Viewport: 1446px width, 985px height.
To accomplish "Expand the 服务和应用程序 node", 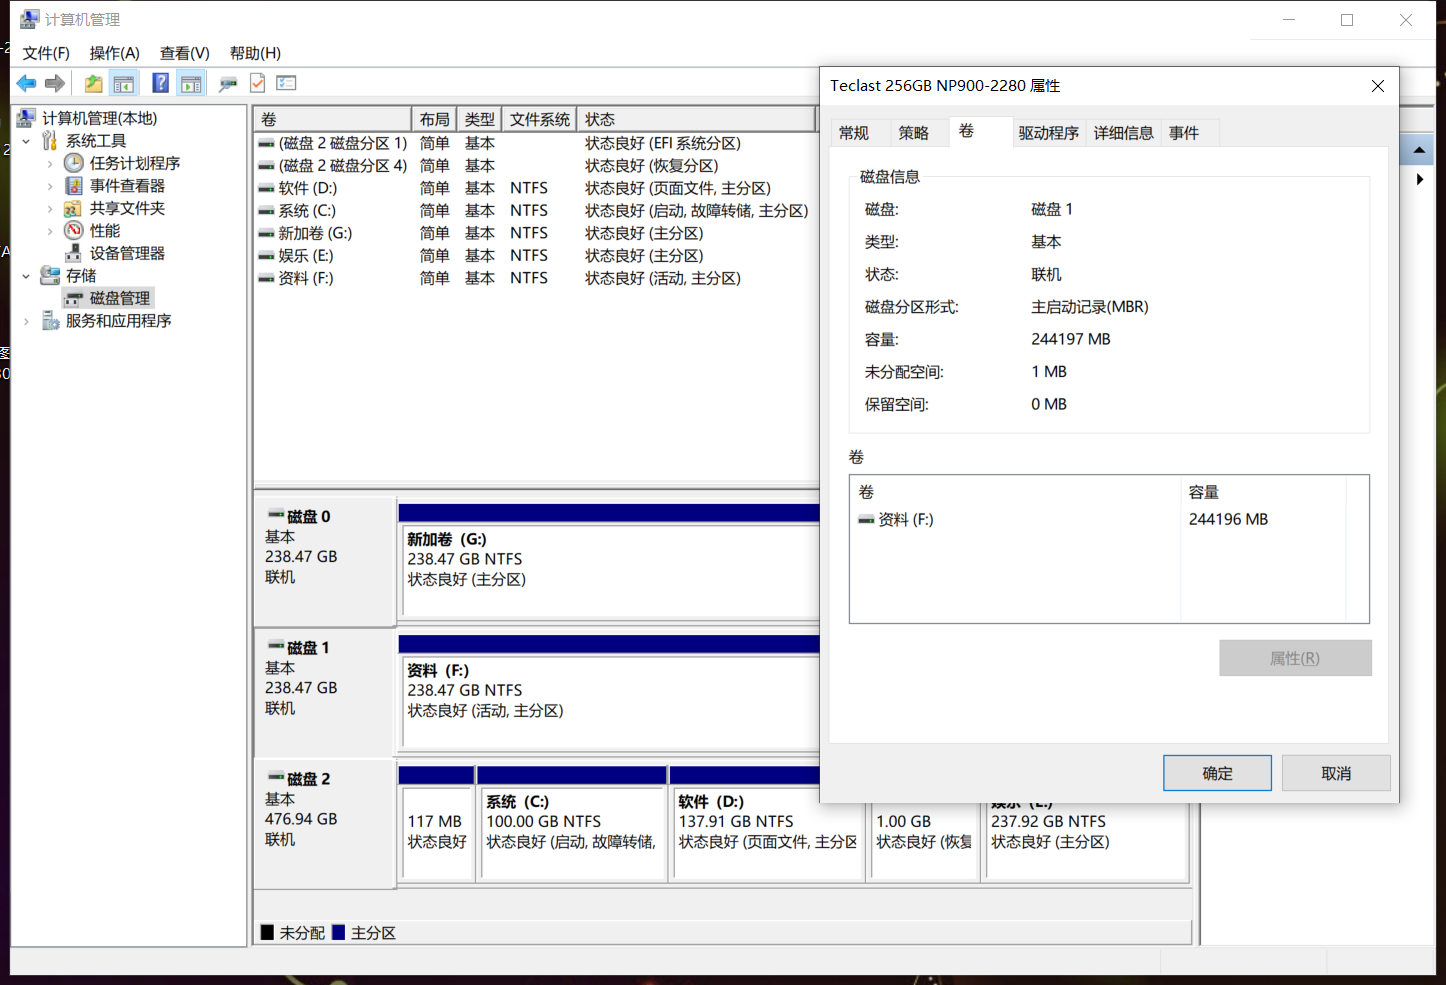I will click(x=26, y=321).
